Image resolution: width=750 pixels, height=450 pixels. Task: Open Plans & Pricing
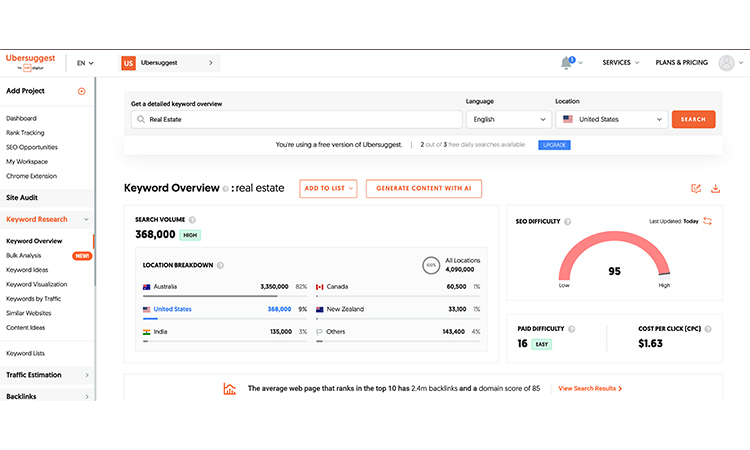click(681, 63)
